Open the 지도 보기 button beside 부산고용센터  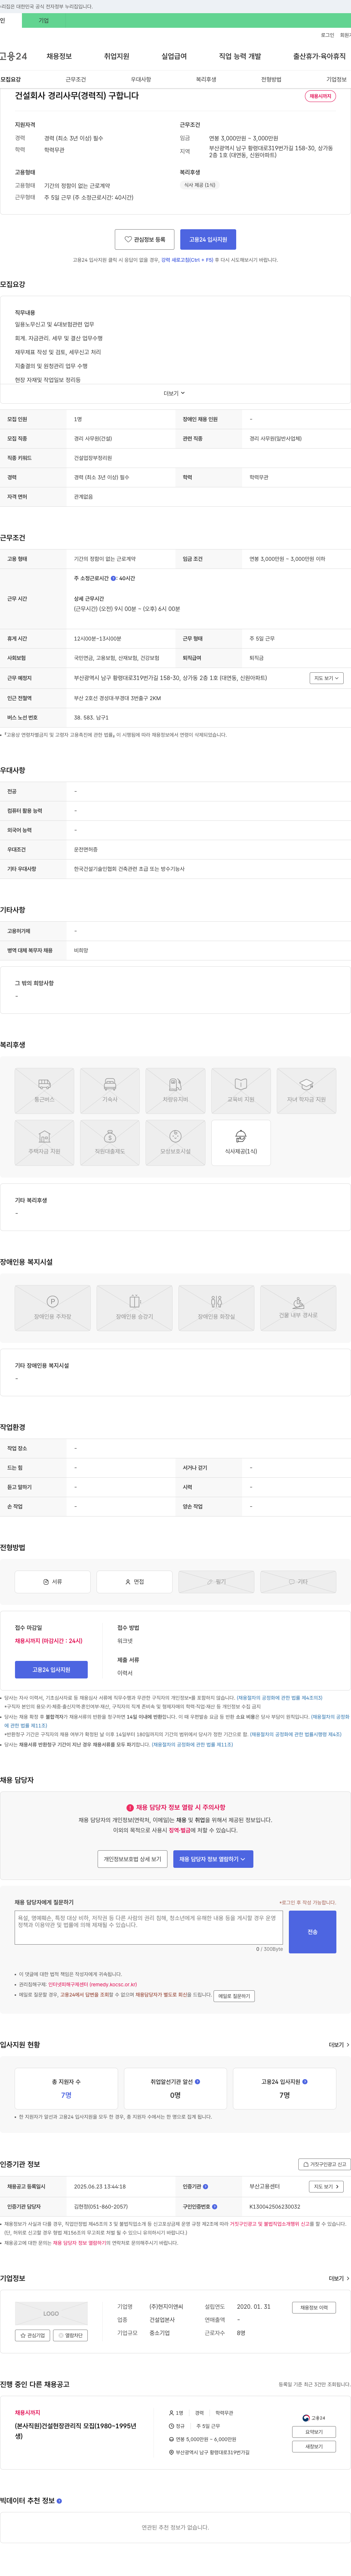tap(326, 2187)
